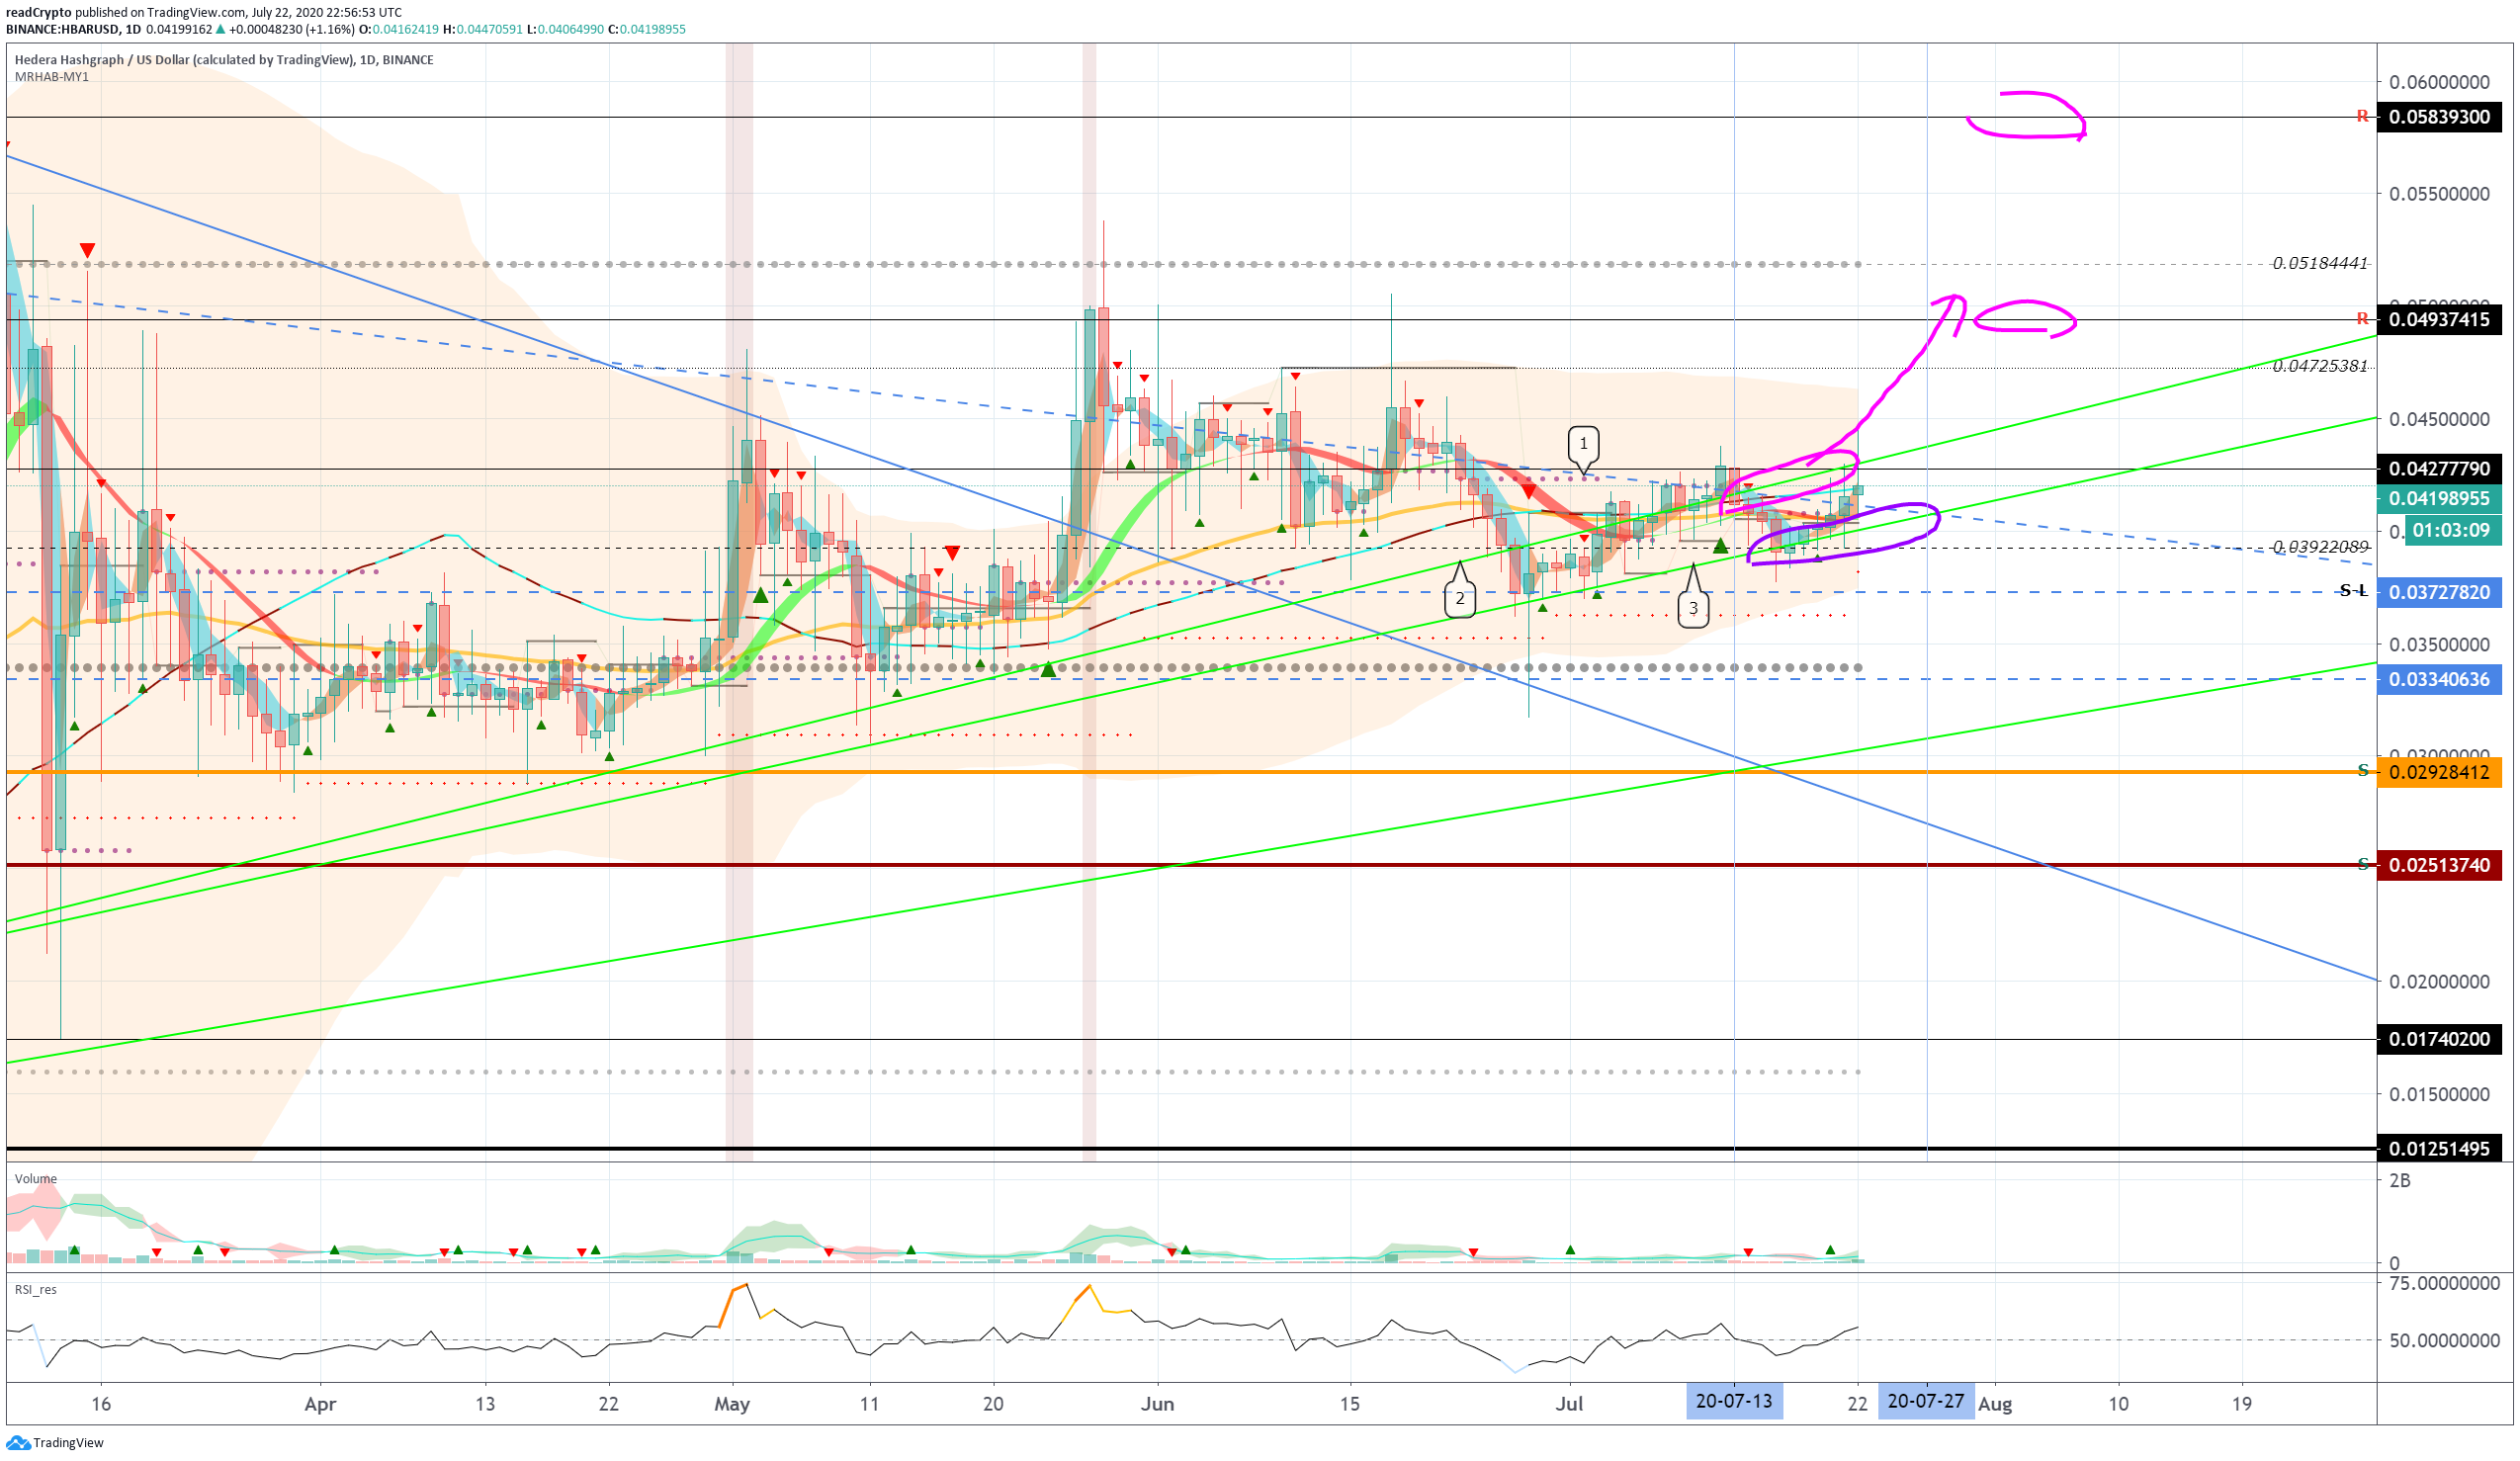
Task: Click the readCrypto author name
Action: [x=39, y=13]
